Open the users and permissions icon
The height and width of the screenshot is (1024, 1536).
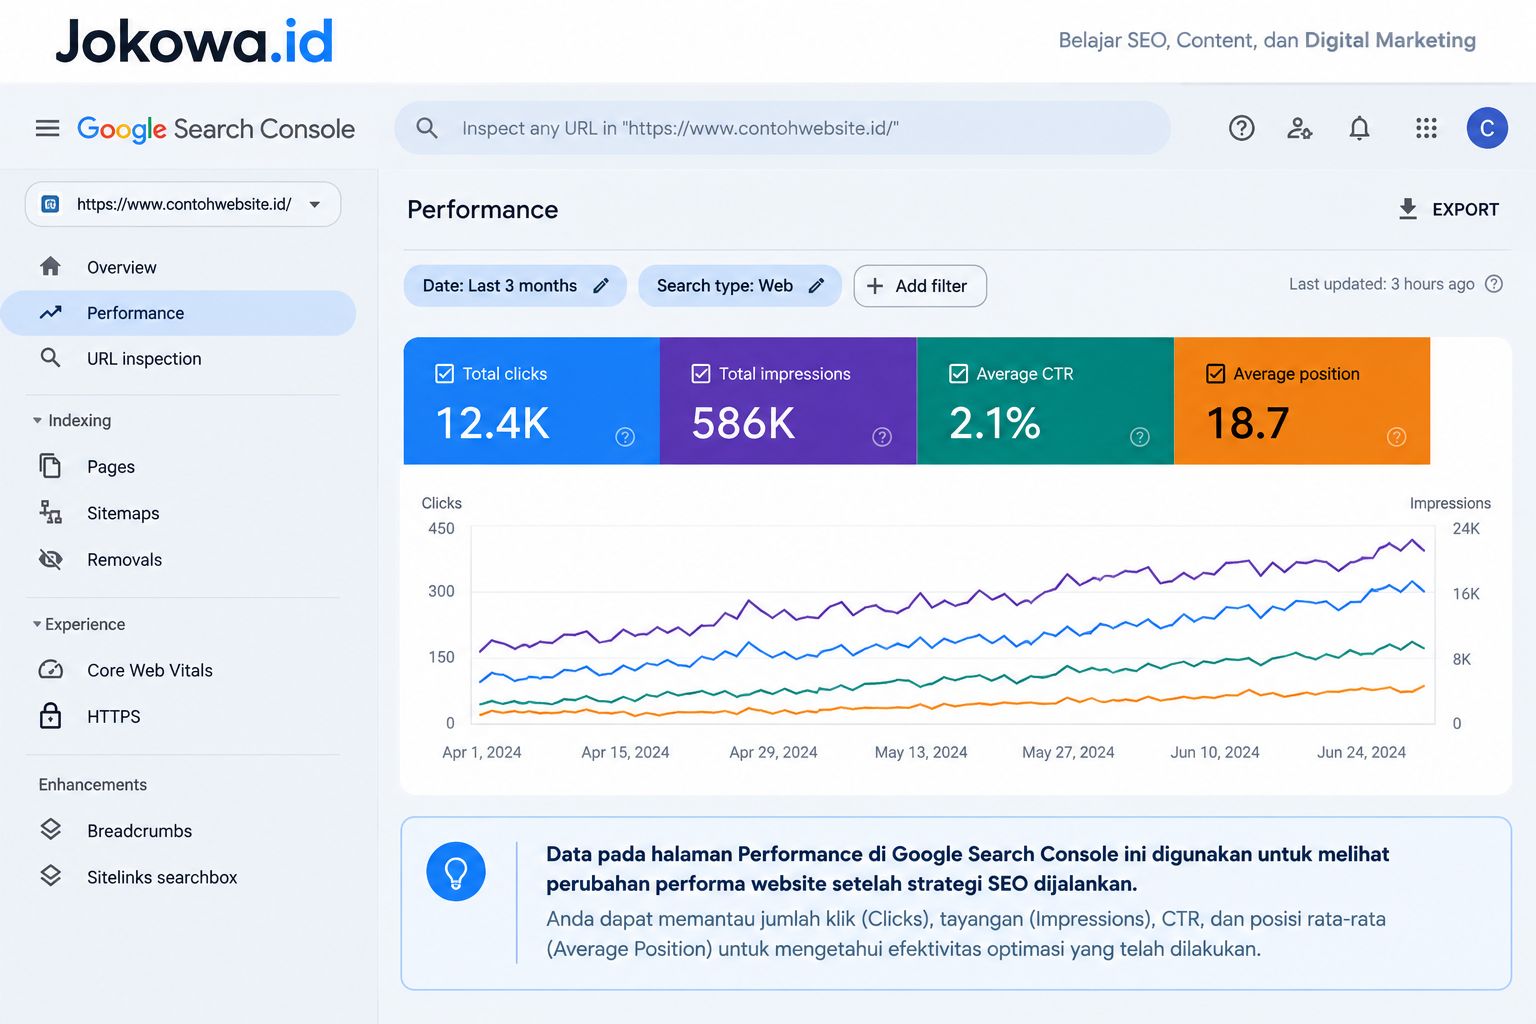point(1300,128)
